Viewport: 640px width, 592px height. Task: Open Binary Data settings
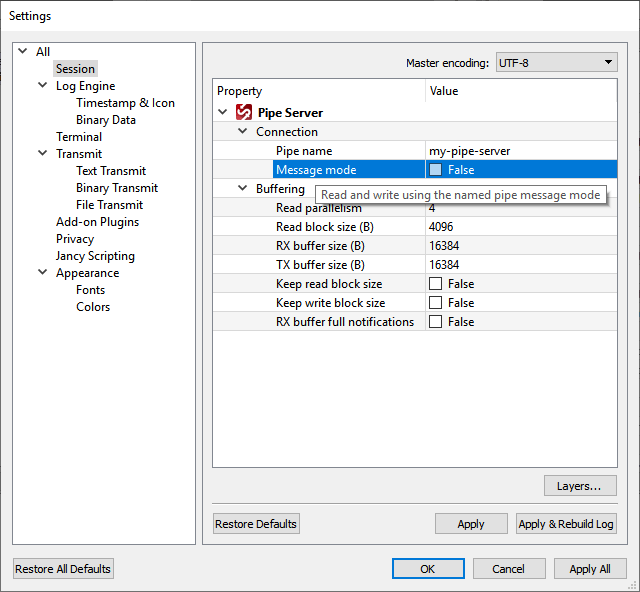click(x=106, y=120)
